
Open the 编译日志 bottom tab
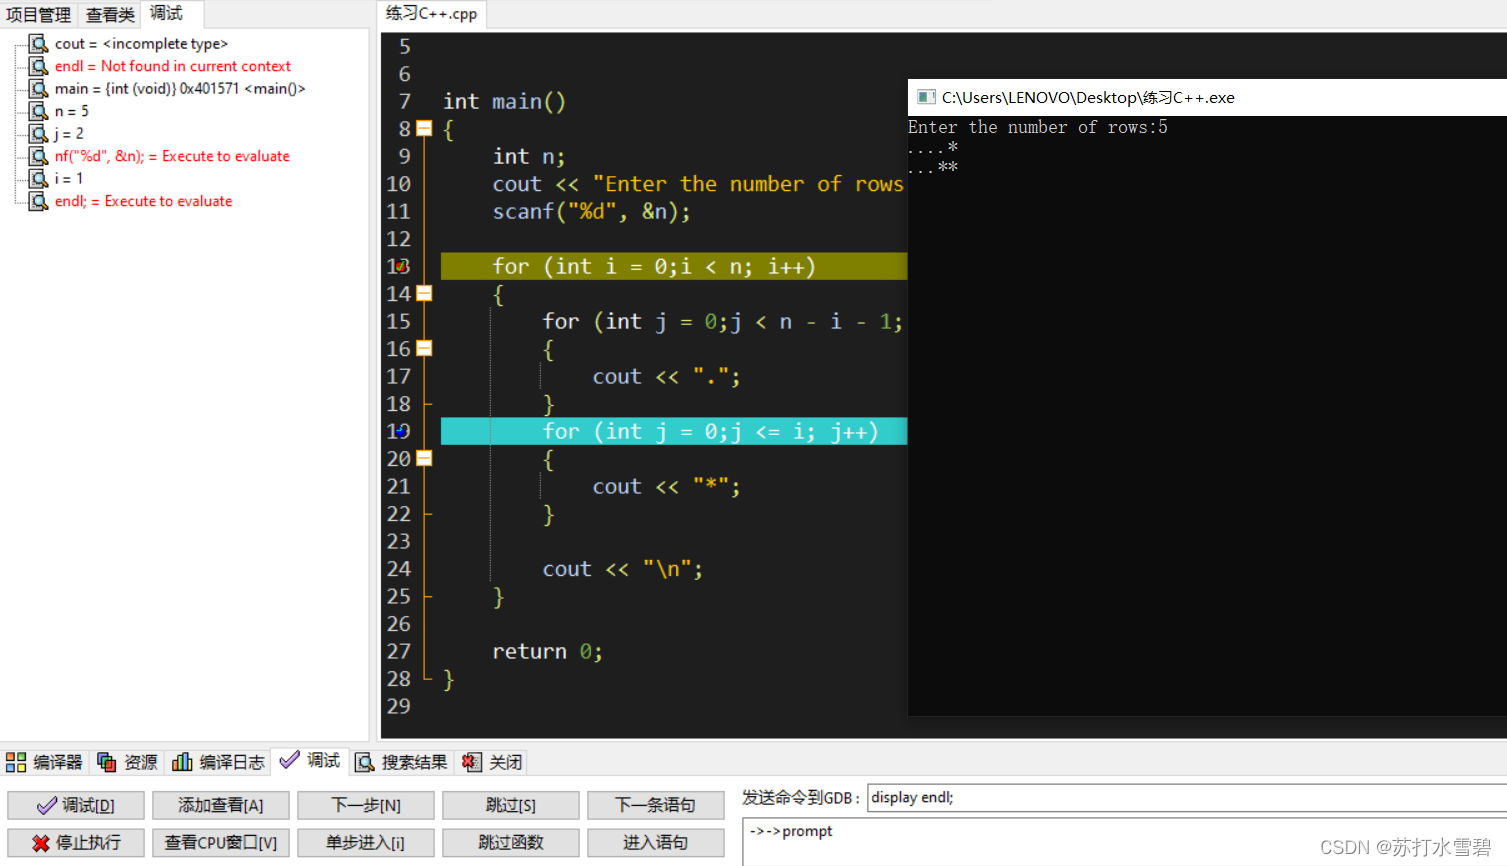tap(218, 762)
